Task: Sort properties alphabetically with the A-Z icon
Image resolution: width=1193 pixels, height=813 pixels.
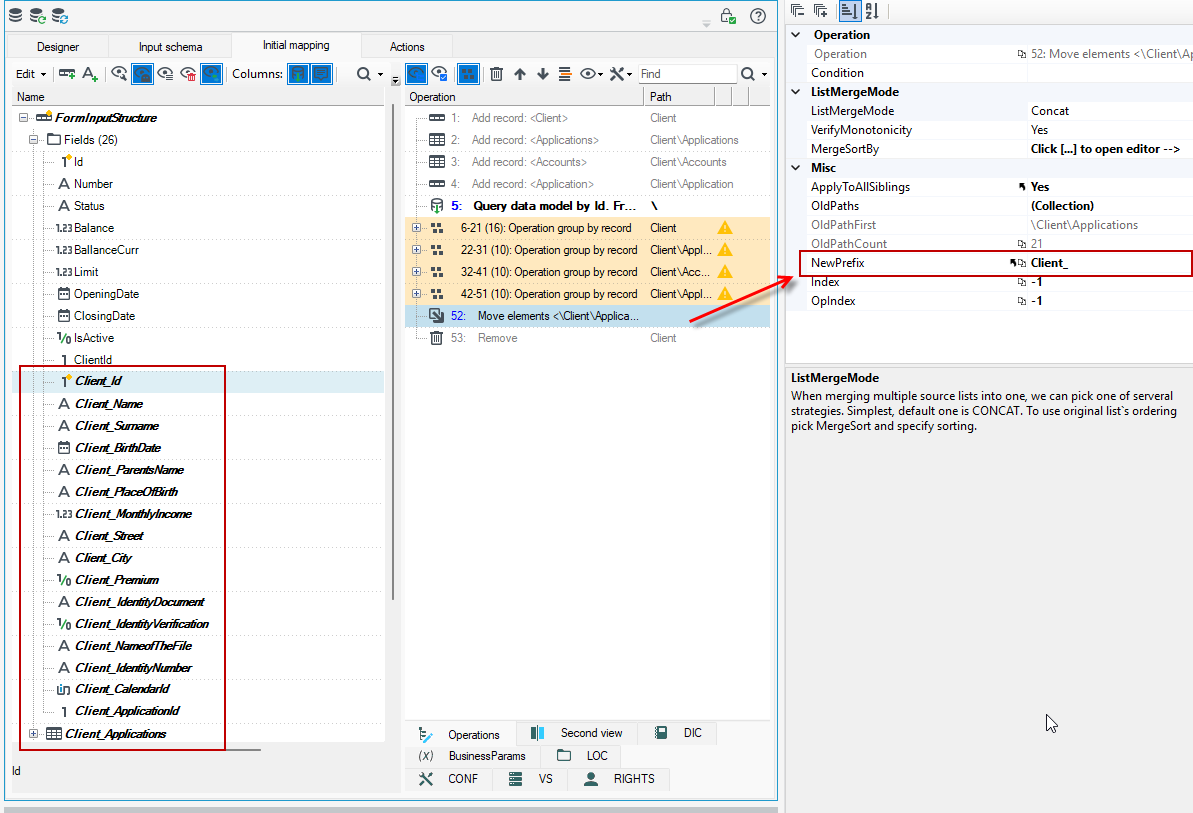Action: [872, 11]
